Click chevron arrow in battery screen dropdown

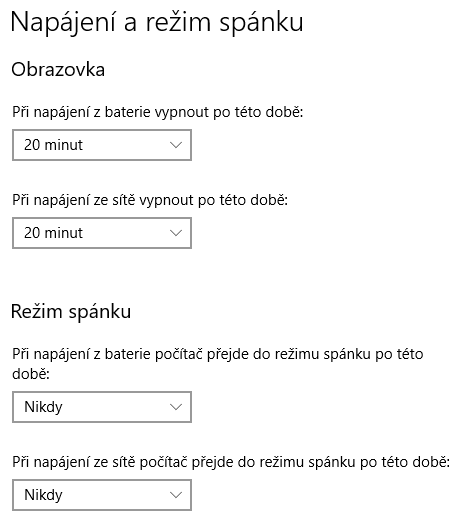176,145
